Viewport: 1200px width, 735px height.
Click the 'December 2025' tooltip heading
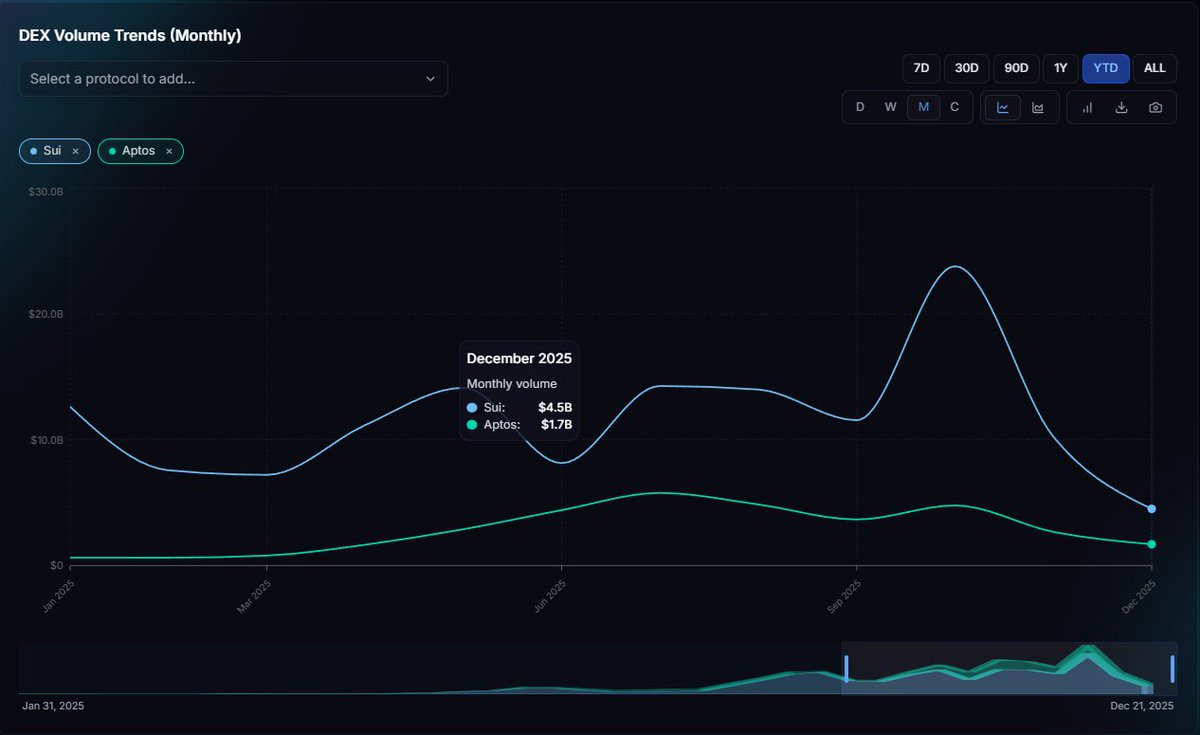pos(519,359)
